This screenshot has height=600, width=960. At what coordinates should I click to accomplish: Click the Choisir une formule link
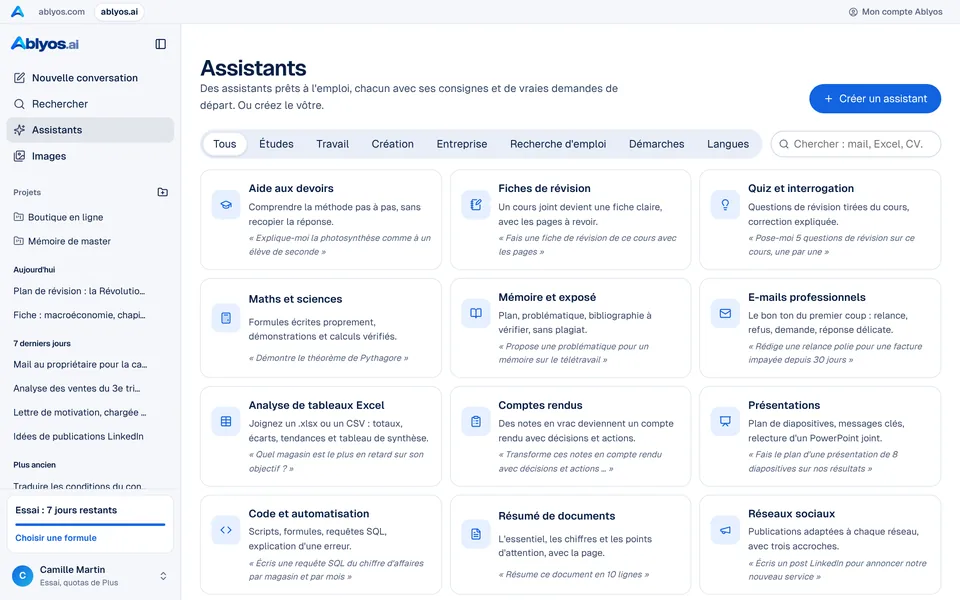click(x=56, y=538)
